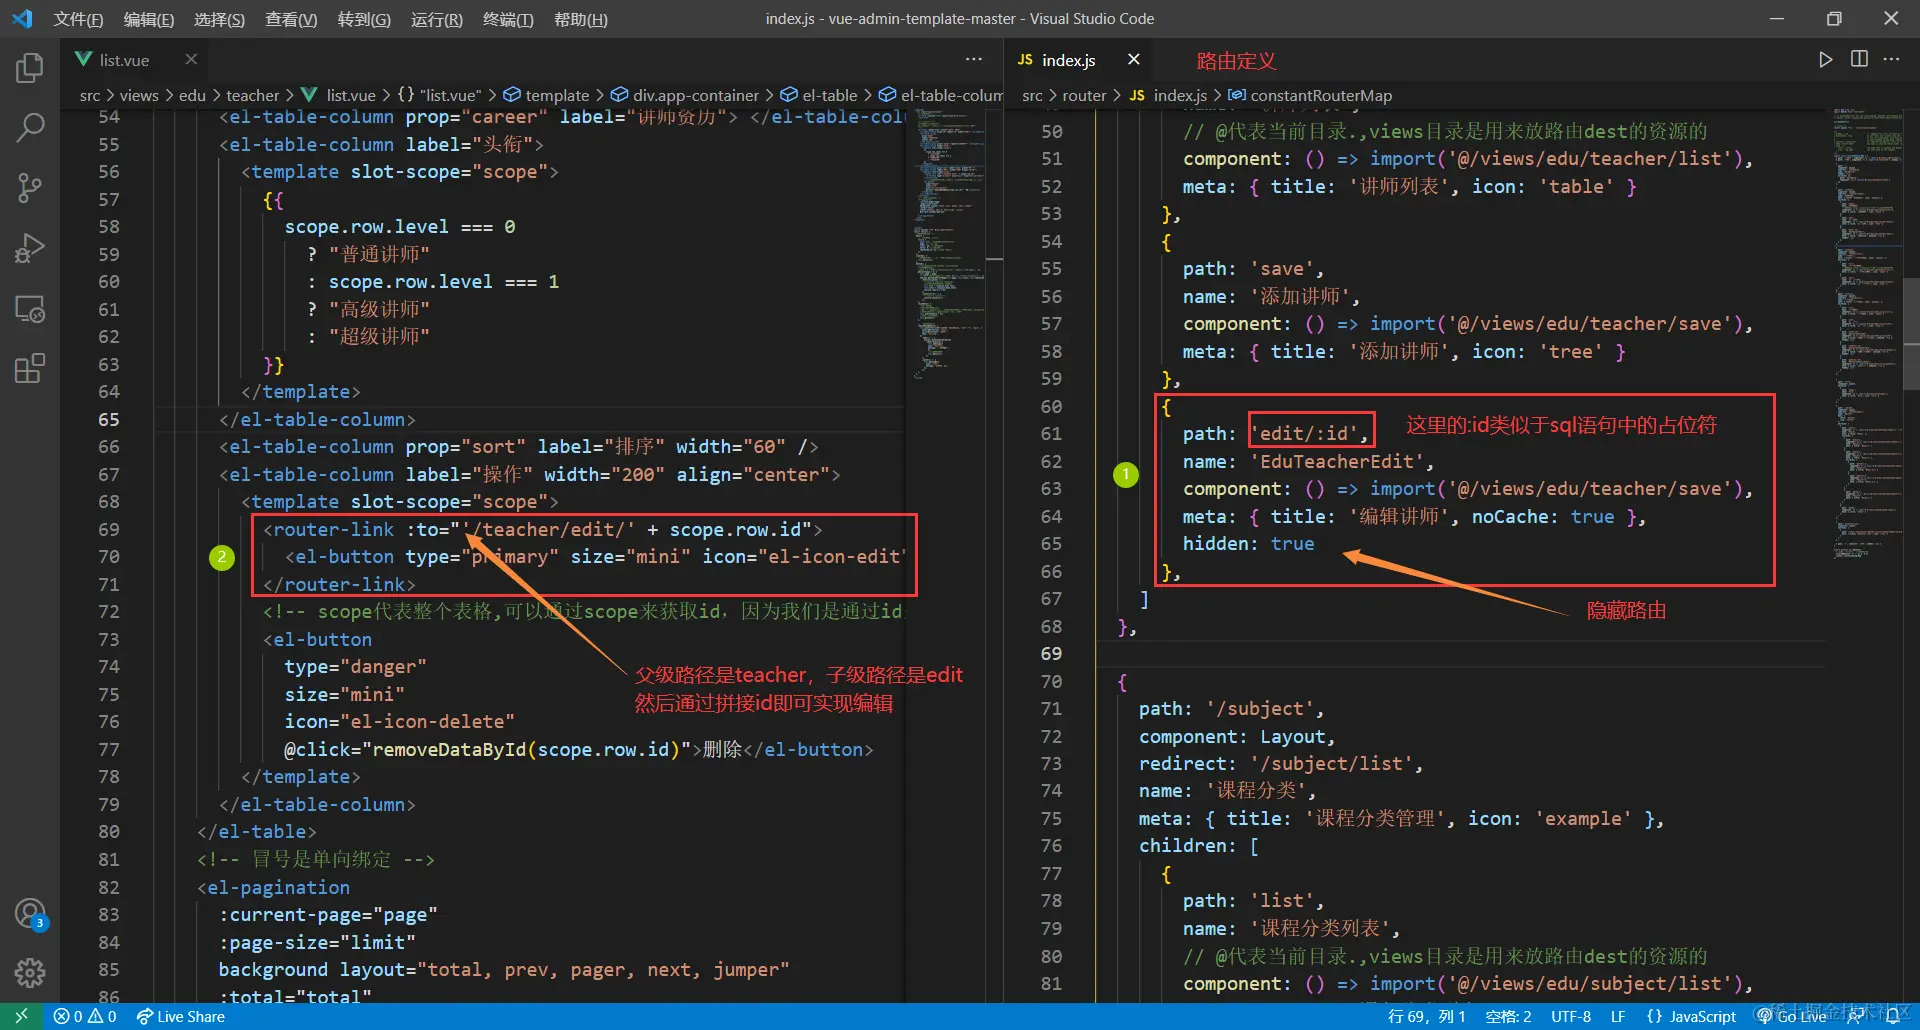The image size is (1920, 1030).
Task: Open the 查看(V) menu
Action: [x=291, y=19]
